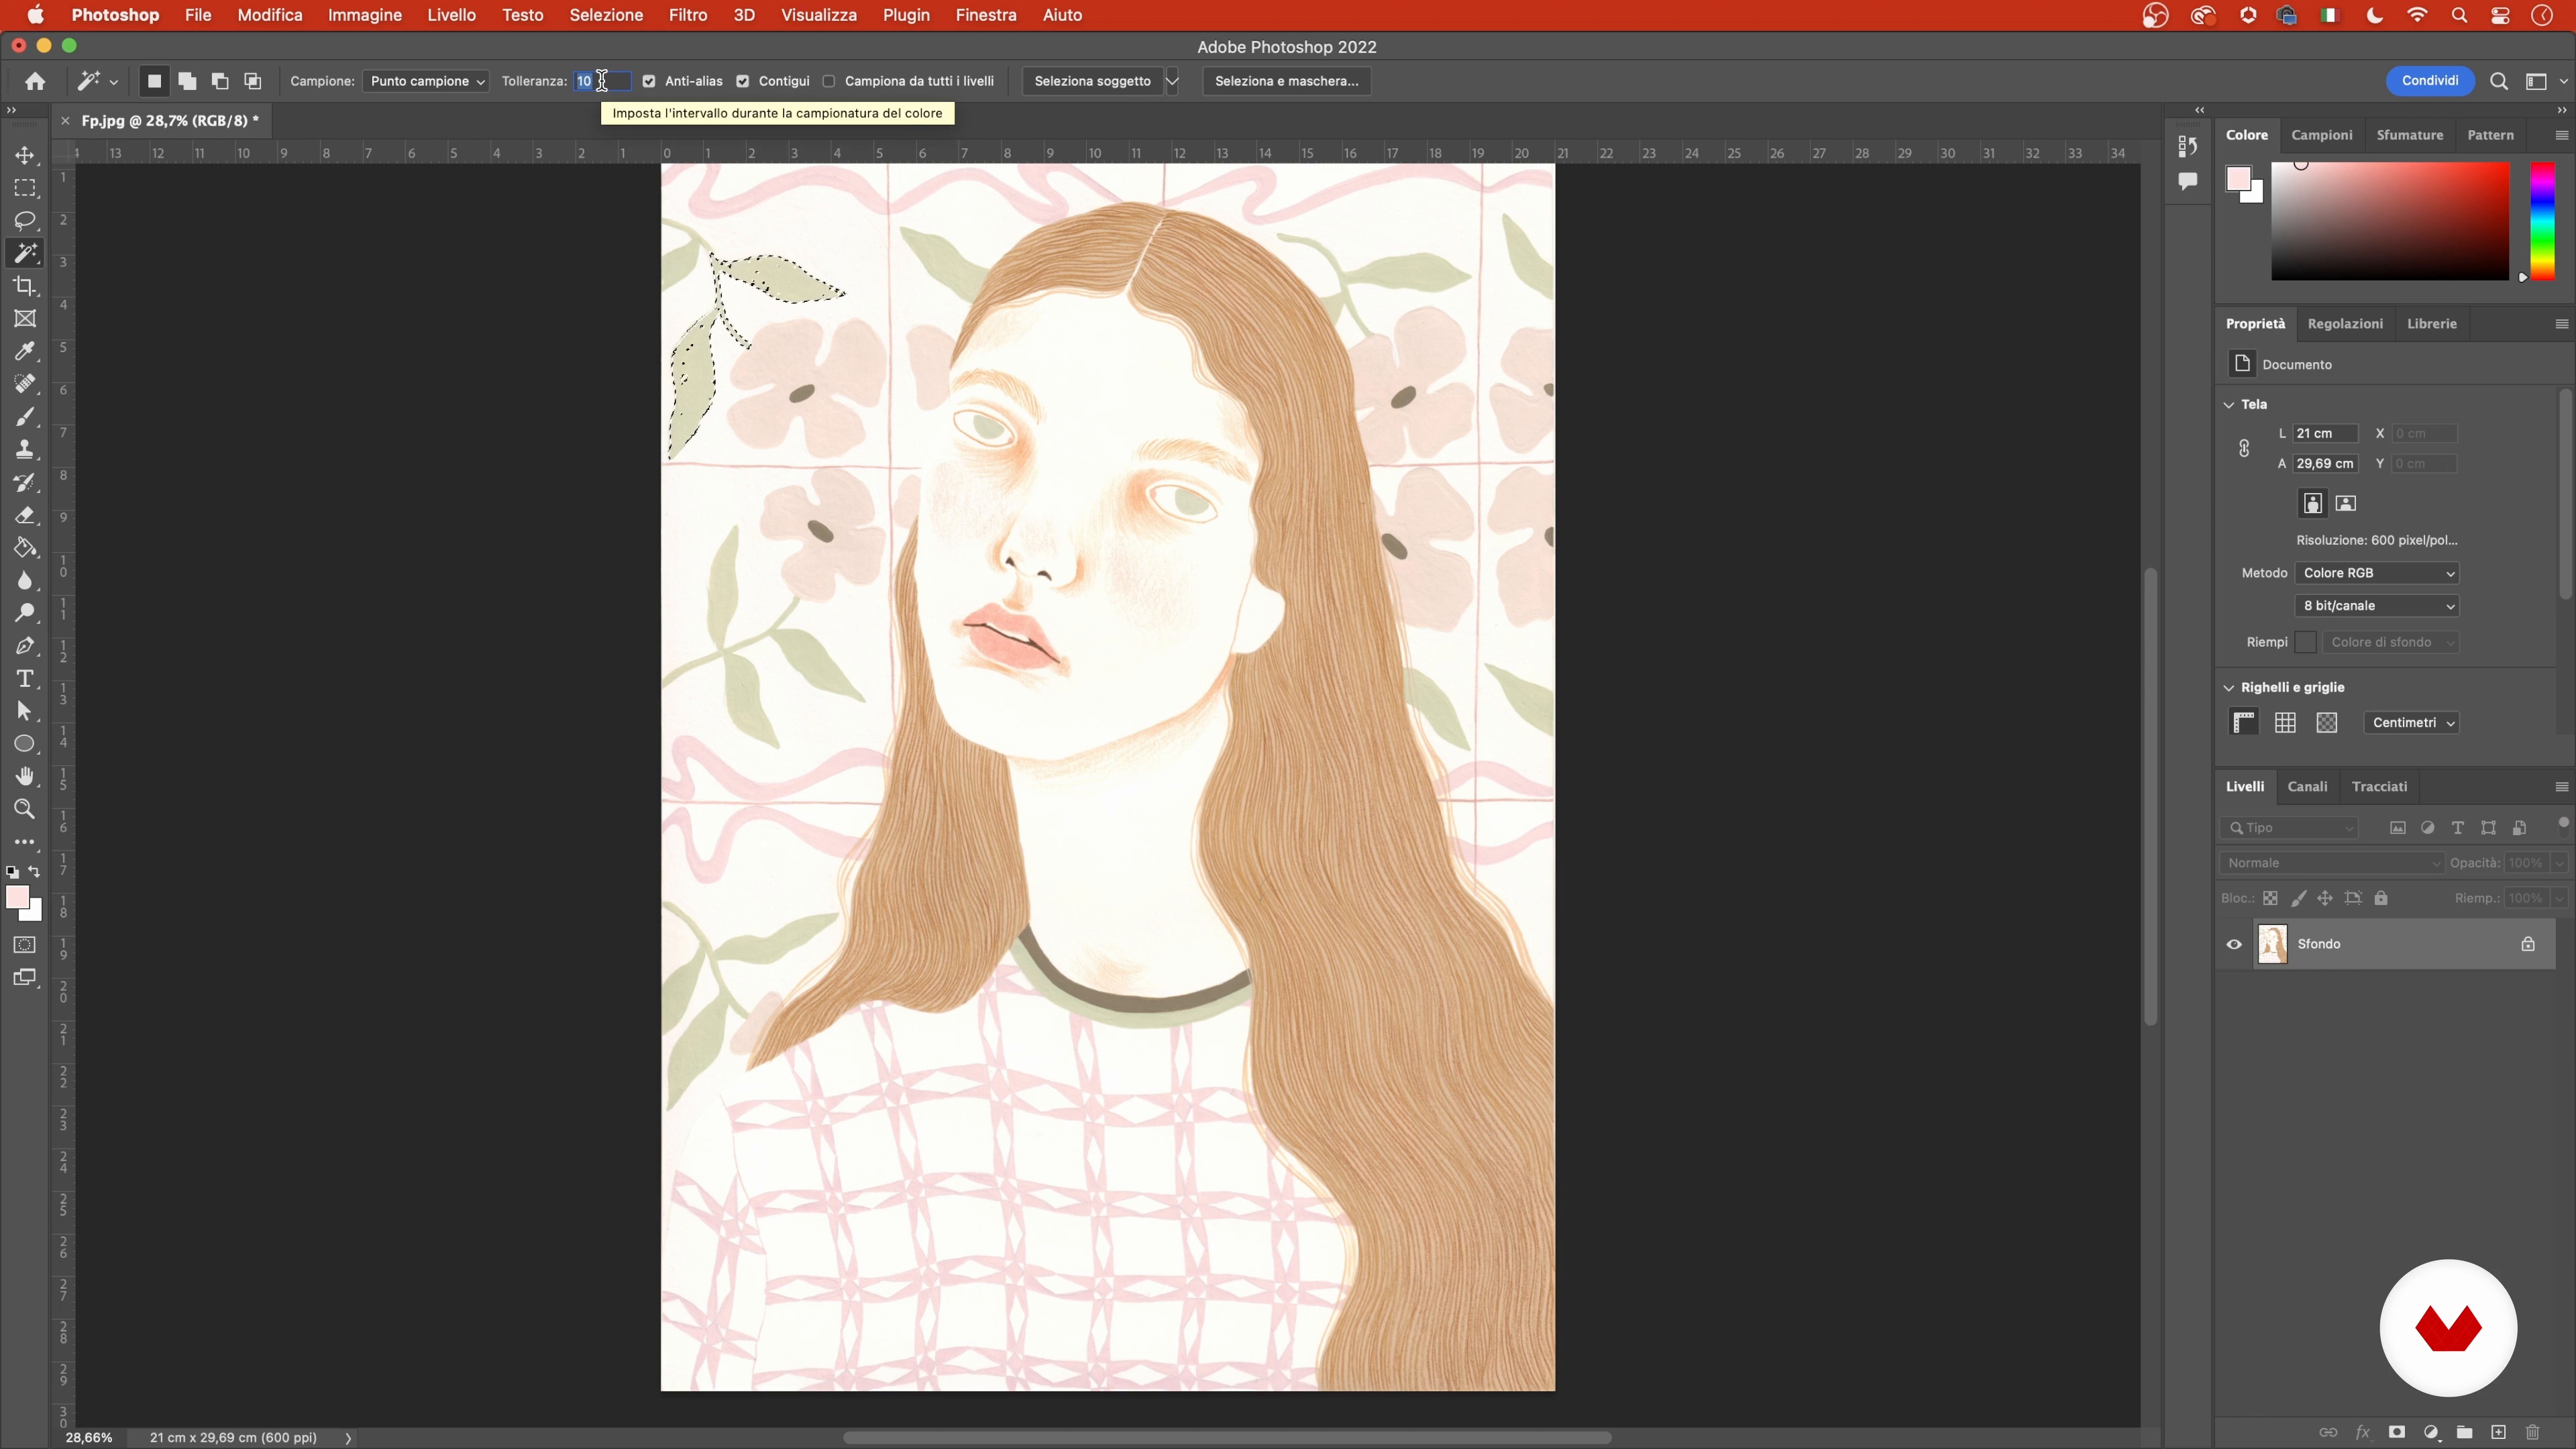
Task: Click the hue spectrum slider
Action: point(2542,222)
